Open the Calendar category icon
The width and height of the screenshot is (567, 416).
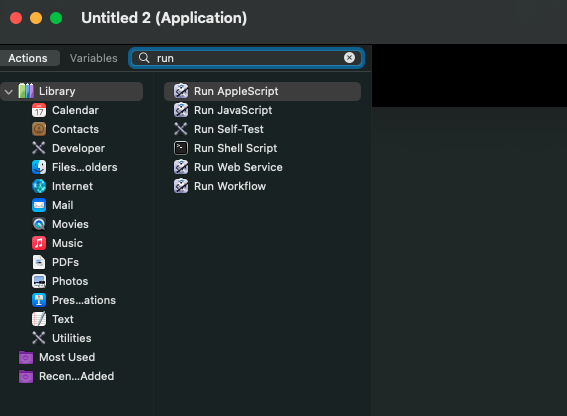point(39,110)
